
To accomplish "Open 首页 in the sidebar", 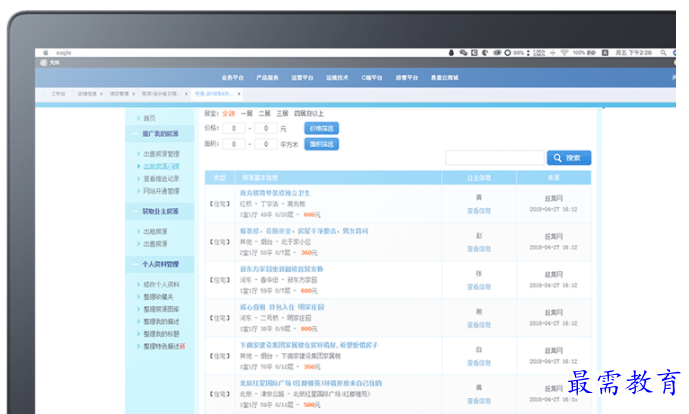I will pyautogui.click(x=149, y=118).
